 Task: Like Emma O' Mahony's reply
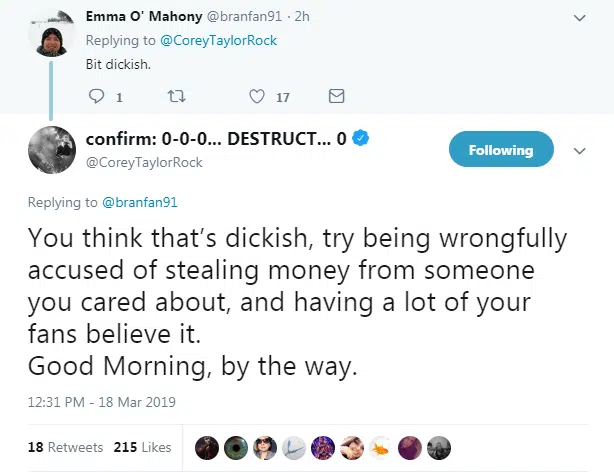[x=257, y=97]
